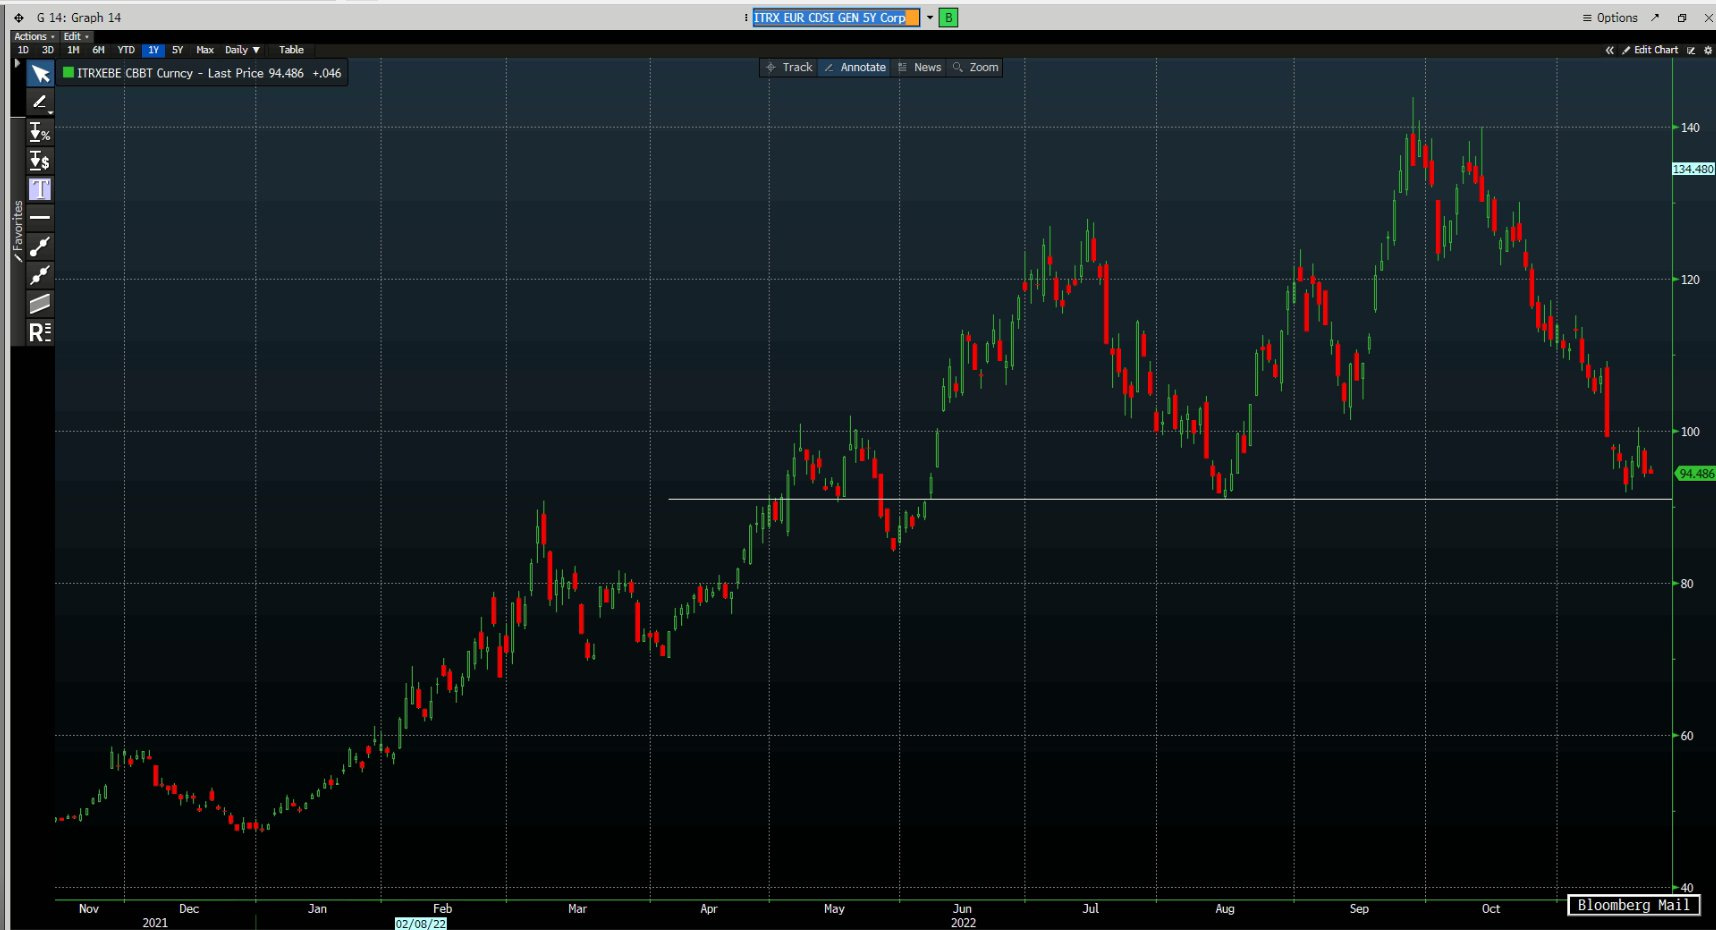Screen dimensions: 1716x930
Task: Expand the toolbar side arrow triangle
Action: click(17, 63)
